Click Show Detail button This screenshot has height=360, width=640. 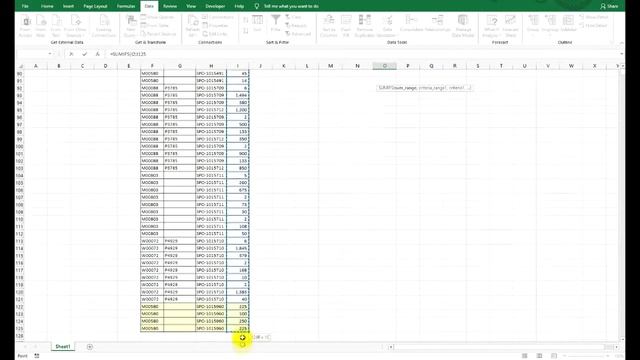(593, 17)
